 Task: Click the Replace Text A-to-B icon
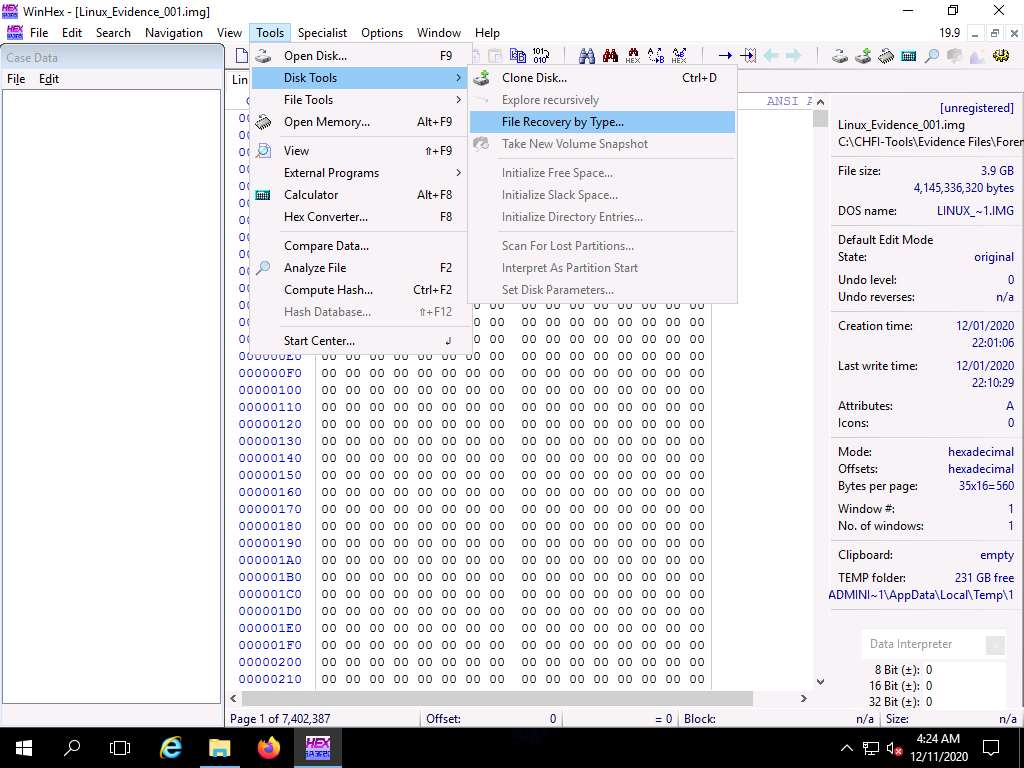click(x=656, y=56)
